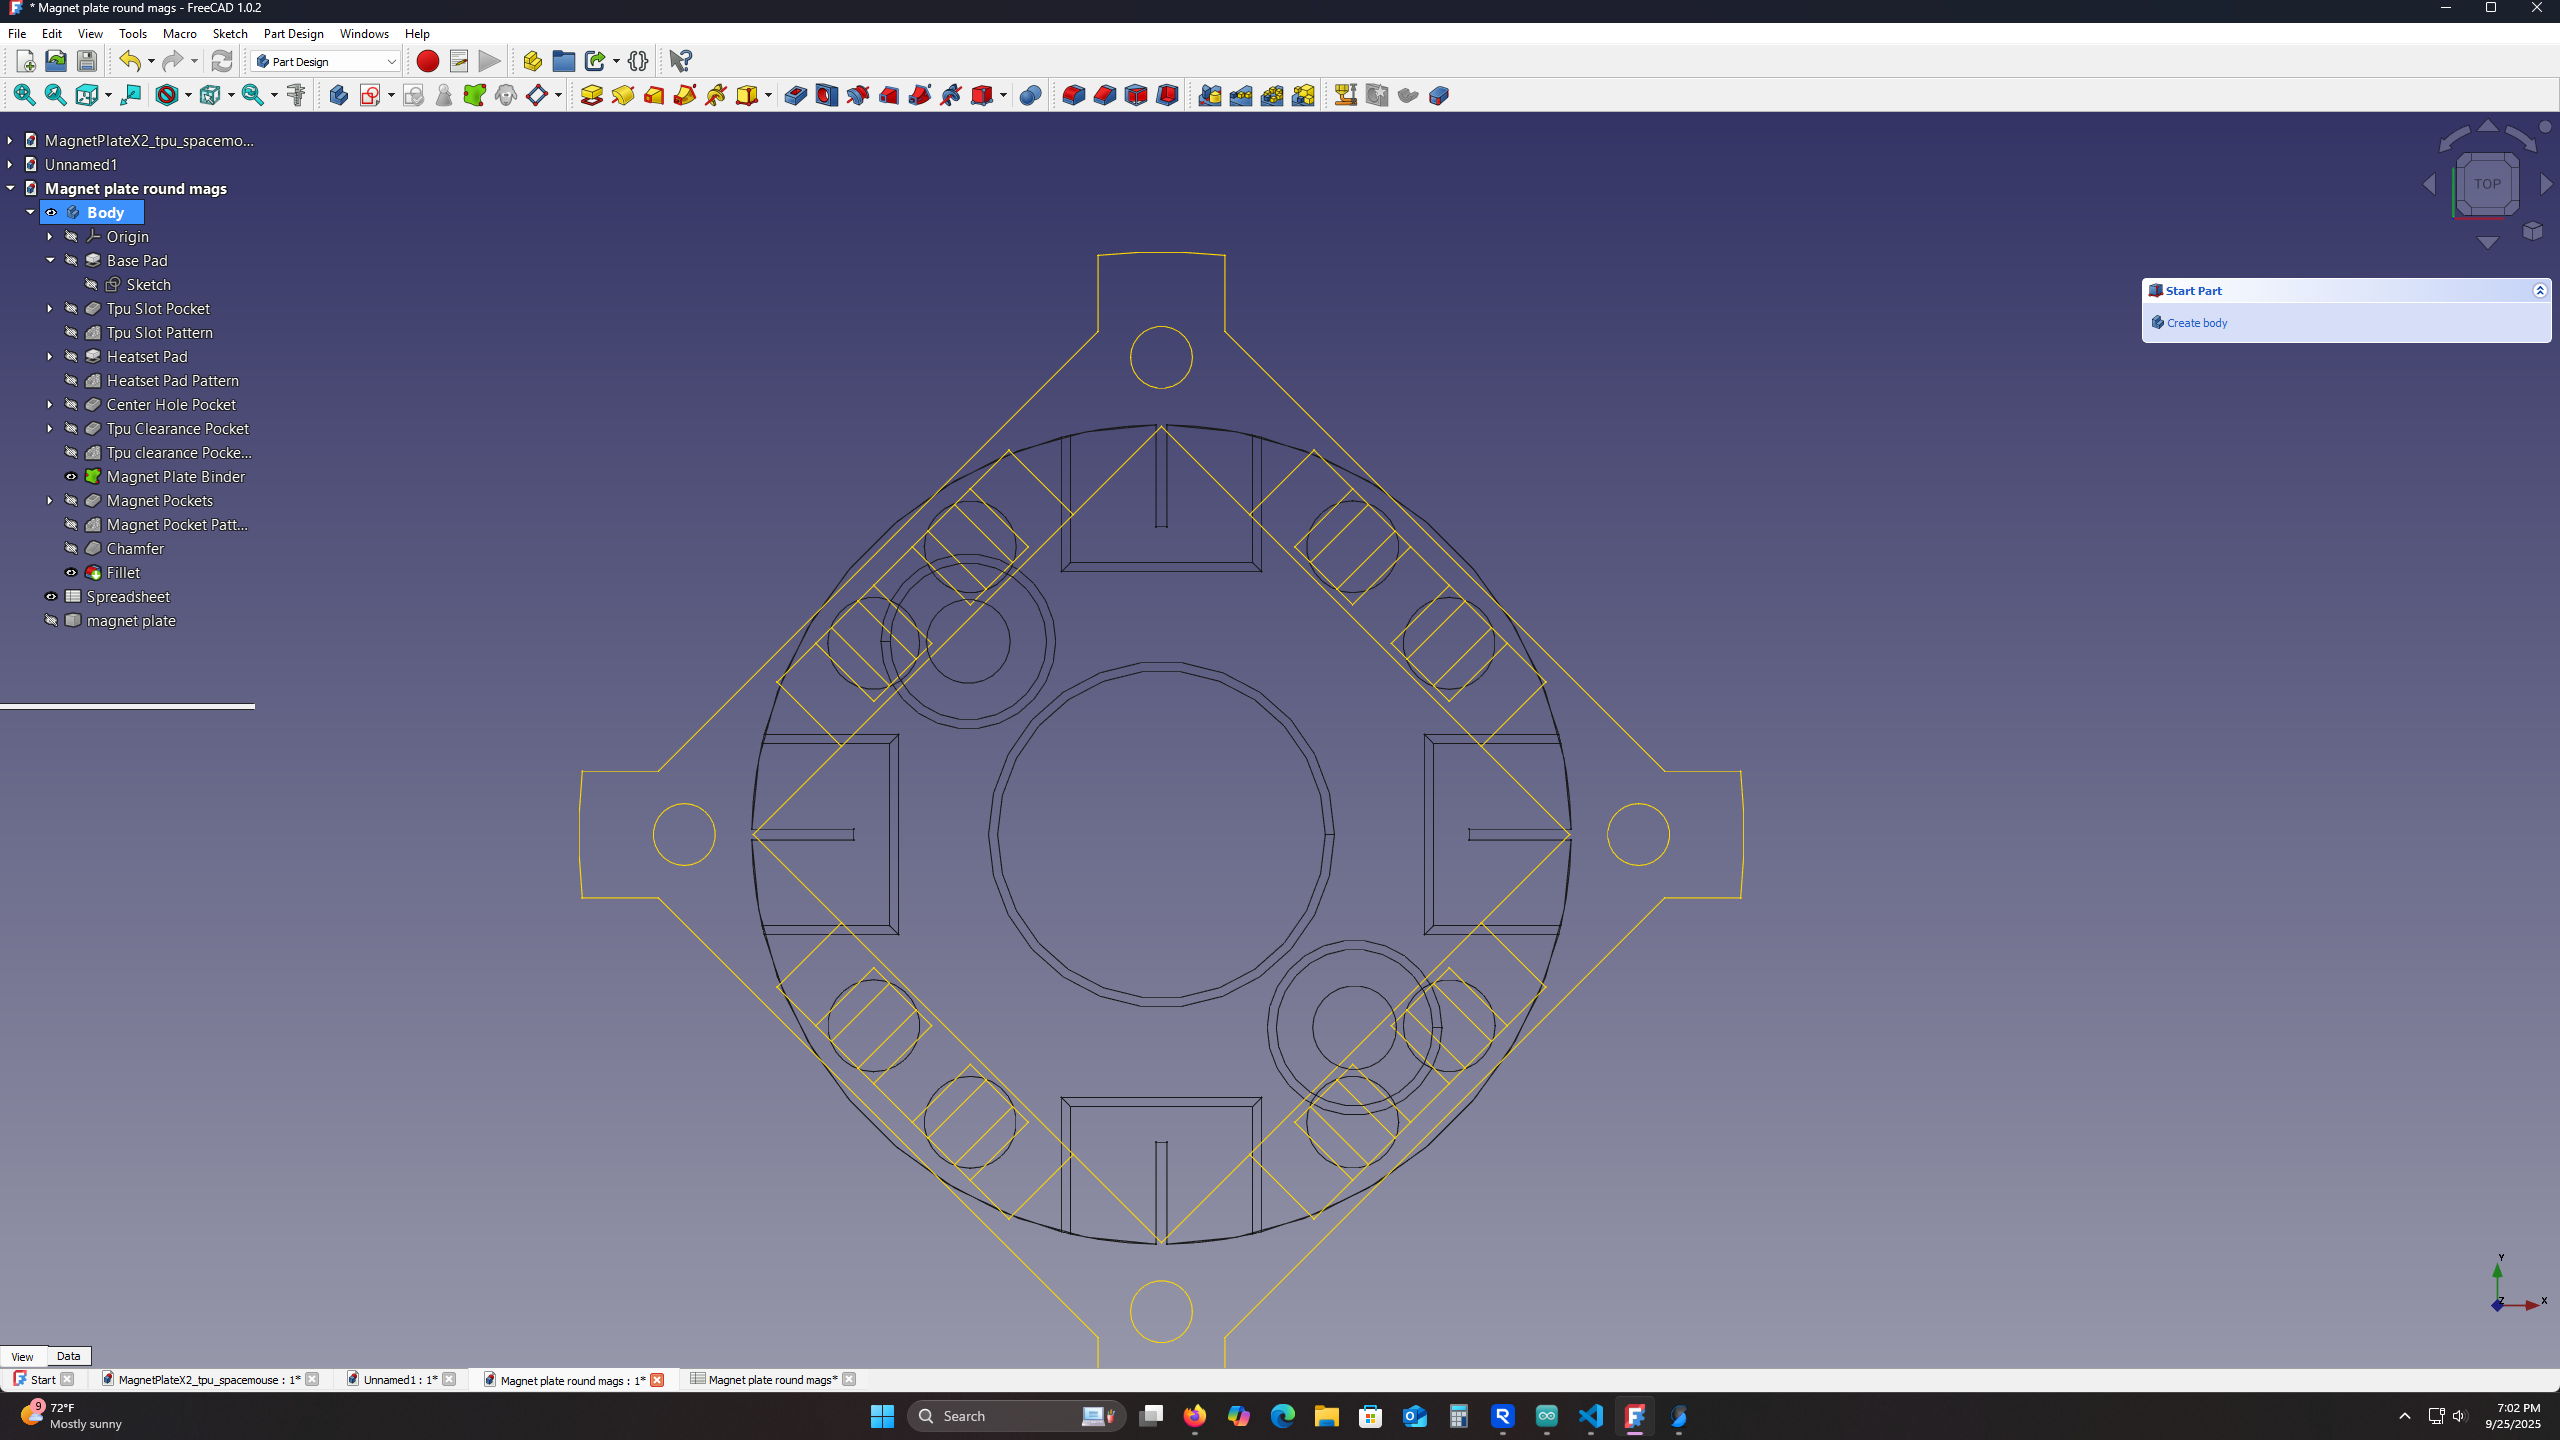Screen dimensions: 2560x1440
Task: Hide the Fillet feature
Action: [71, 572]
